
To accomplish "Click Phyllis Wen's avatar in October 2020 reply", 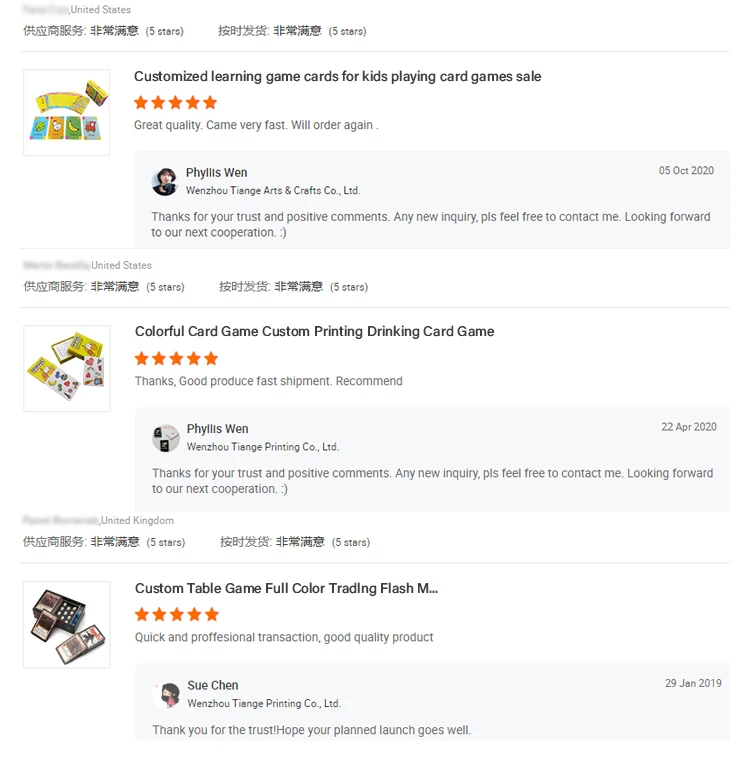I will [x=165, y=182].
